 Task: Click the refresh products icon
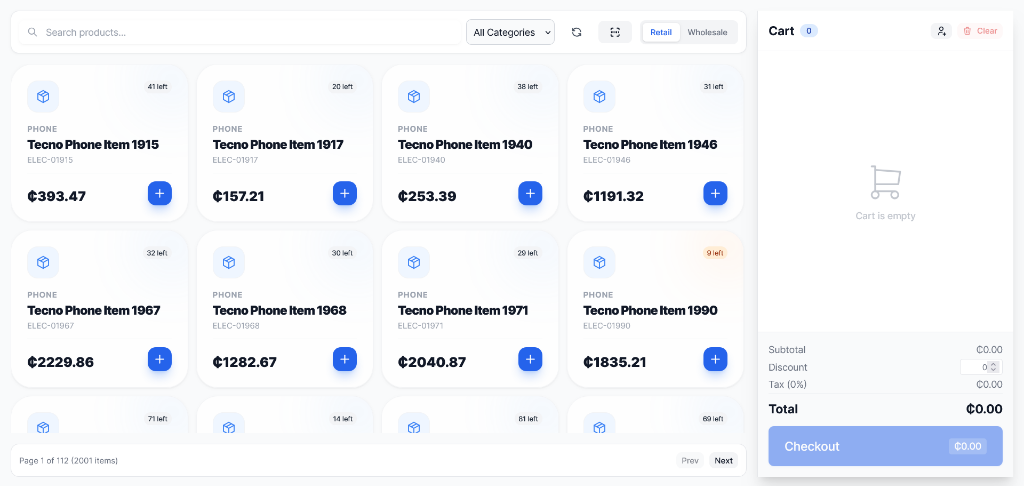(x=576, y=32)
